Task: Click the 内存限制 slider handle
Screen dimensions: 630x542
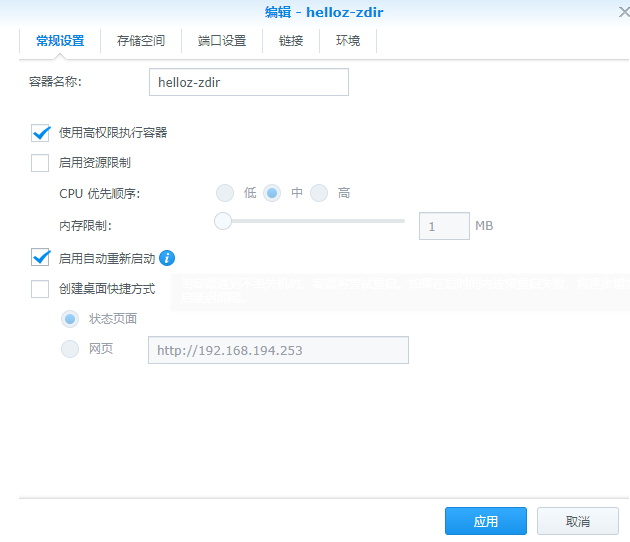Action: coord(223,221)
